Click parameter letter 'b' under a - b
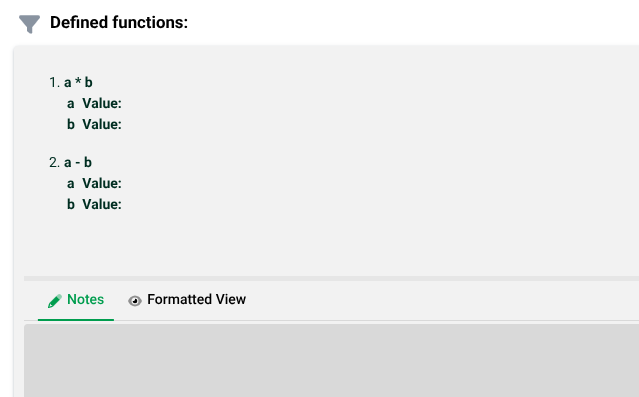The height and width of the screenshot is (397, 639). (x=71, y=204)
